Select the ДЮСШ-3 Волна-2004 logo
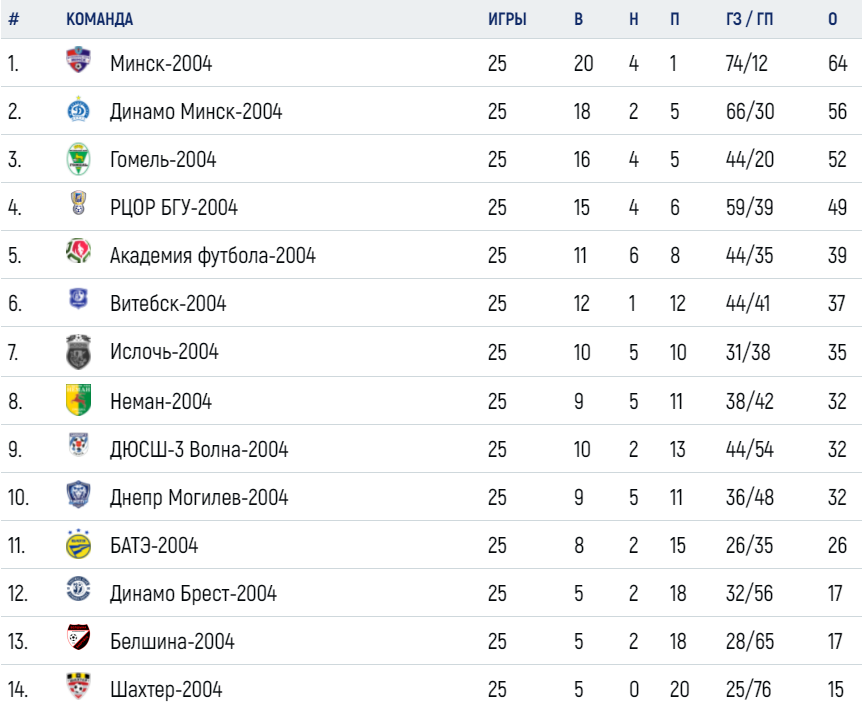This screenshot has width=862, height=709. (x=79, y=445)
